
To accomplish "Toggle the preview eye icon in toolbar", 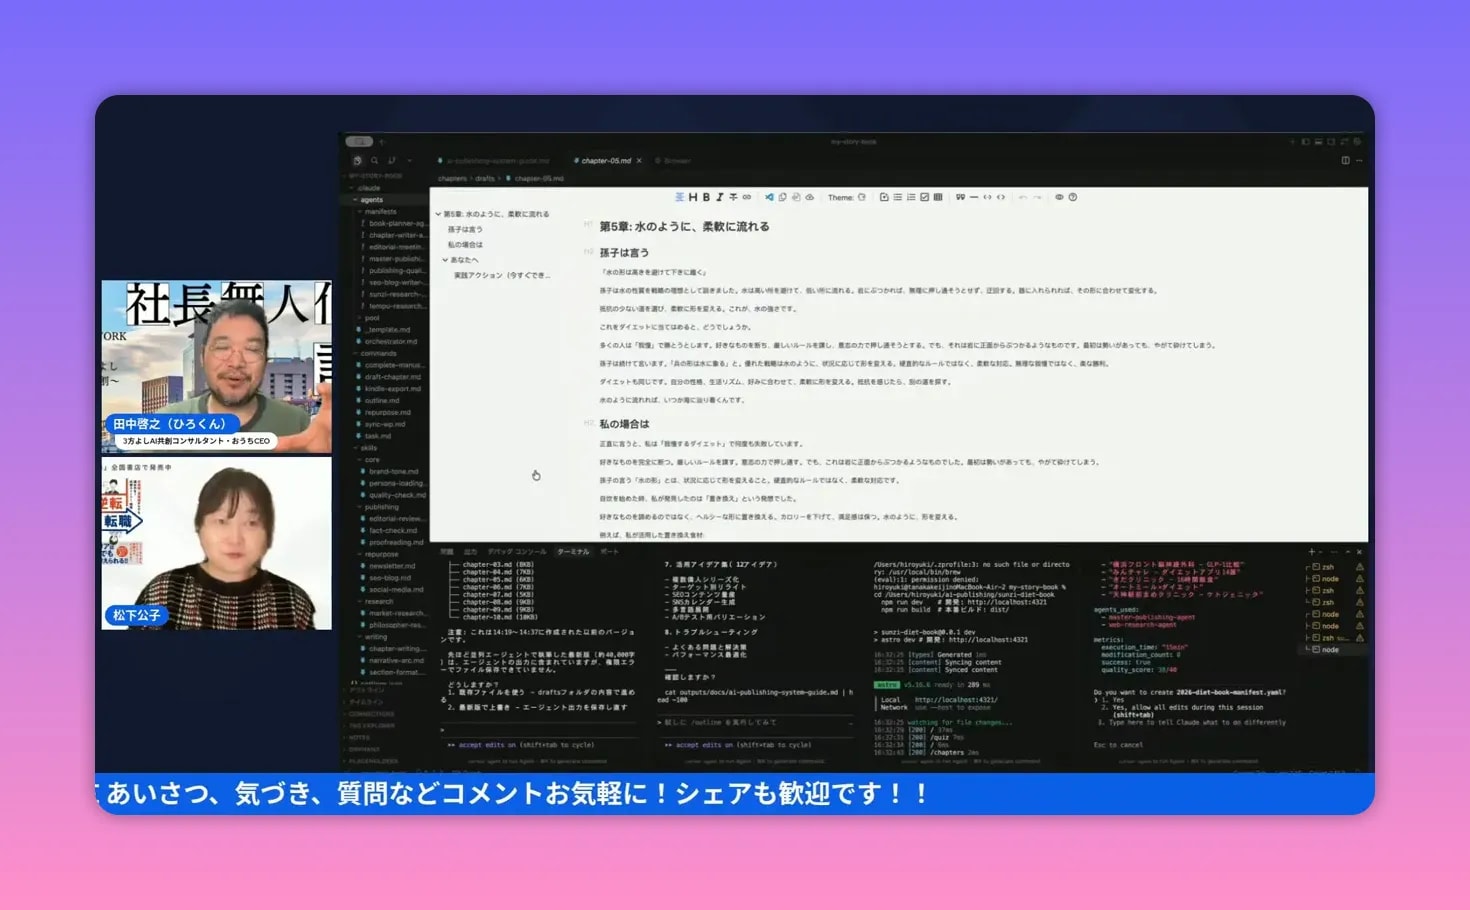I will [1059, 198].
